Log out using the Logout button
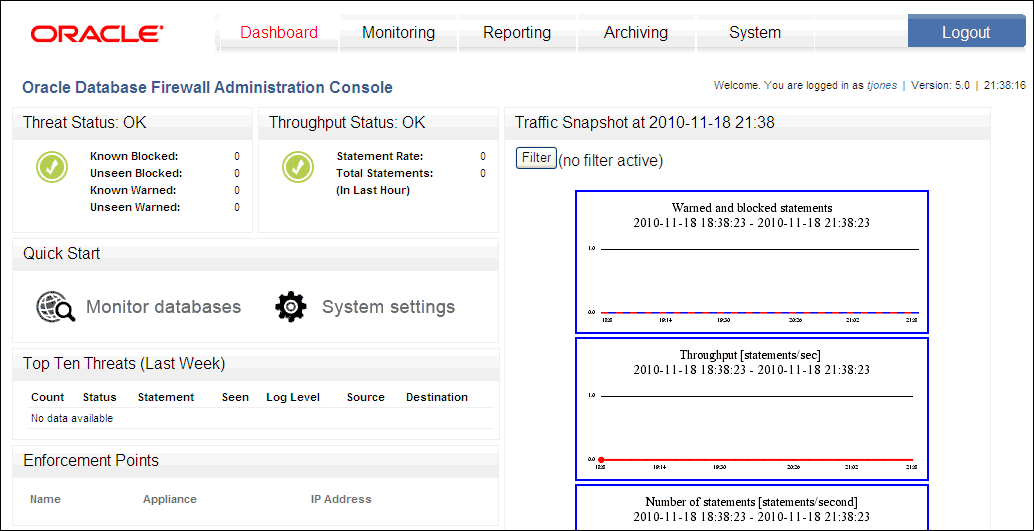Screen dimensions: 1034x531 tap(965, 32)
